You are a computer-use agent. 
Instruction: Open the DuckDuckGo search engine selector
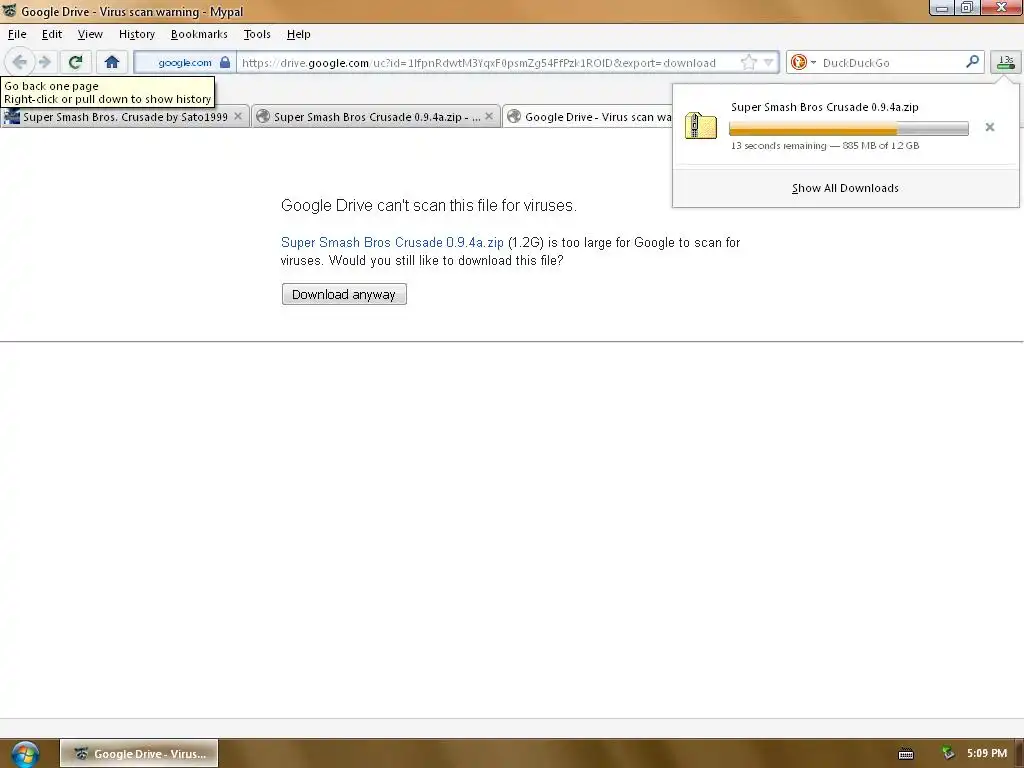pyautogui.click(x=803, y=62)
